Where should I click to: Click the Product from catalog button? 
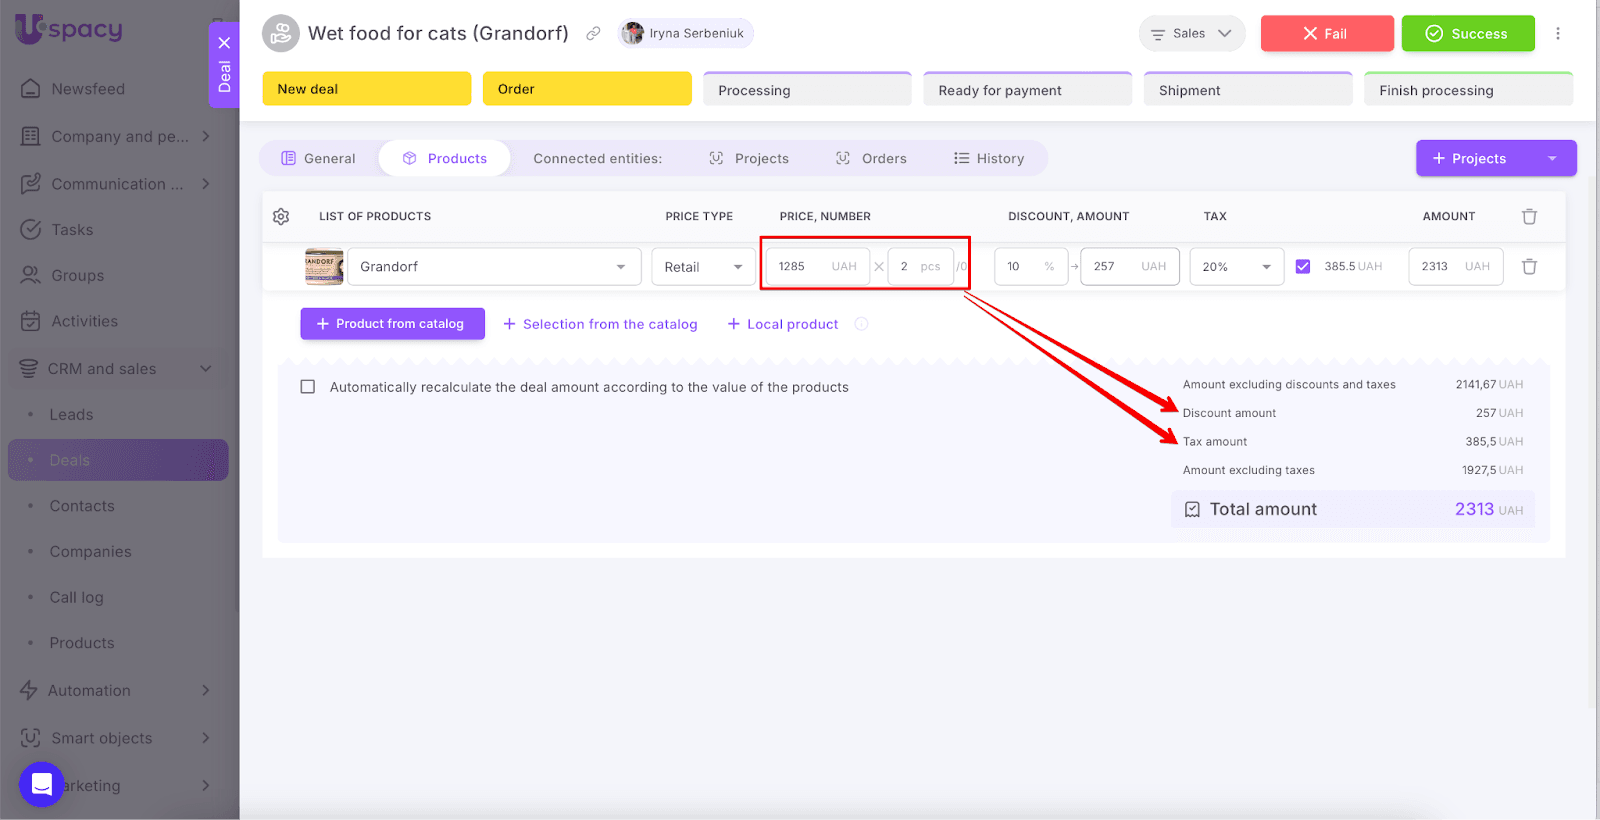point(392,324)
